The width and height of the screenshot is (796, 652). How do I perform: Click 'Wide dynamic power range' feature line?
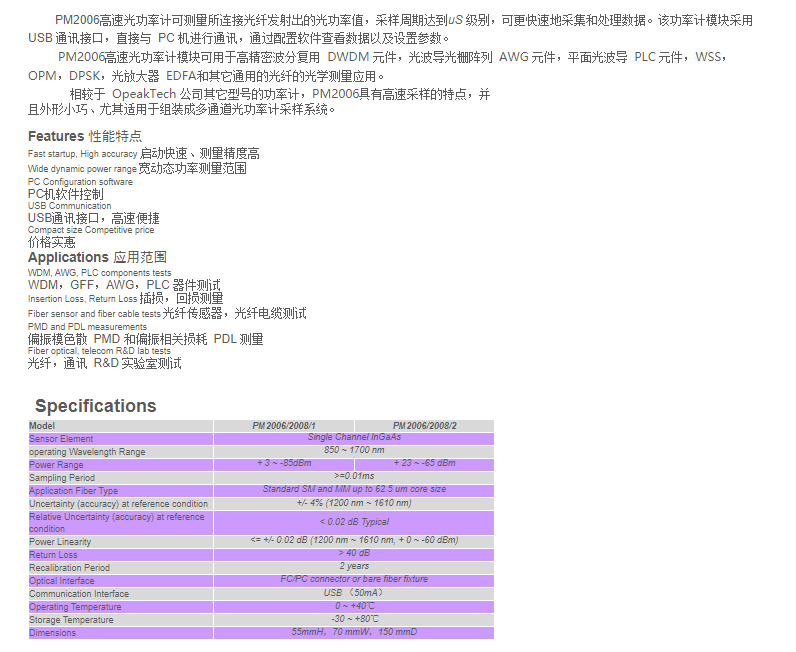[137, 168]
